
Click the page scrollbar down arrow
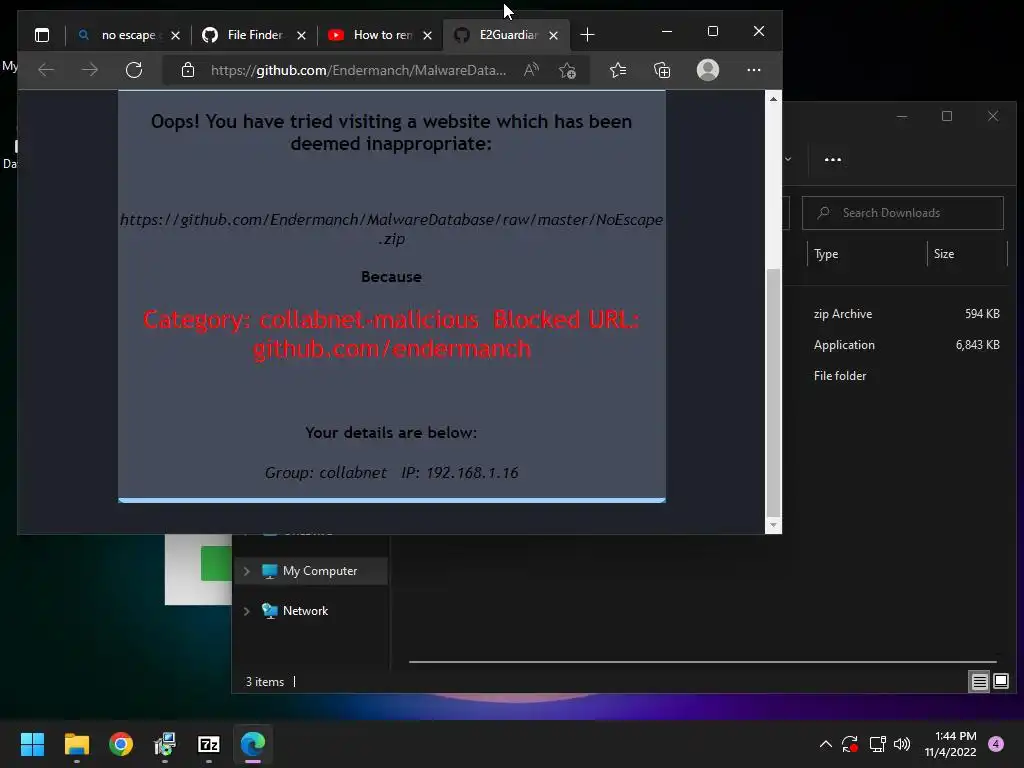click(773, 525)
